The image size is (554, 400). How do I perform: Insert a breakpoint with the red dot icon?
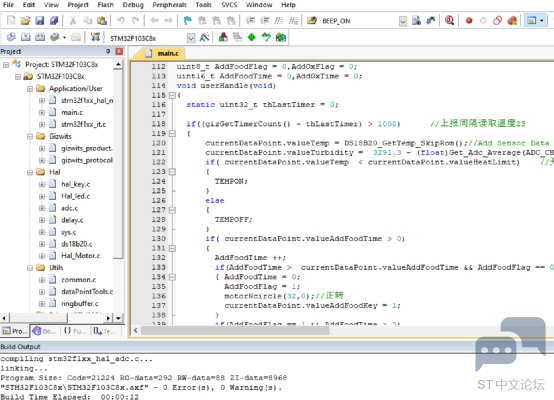click(x=469, y=20)
